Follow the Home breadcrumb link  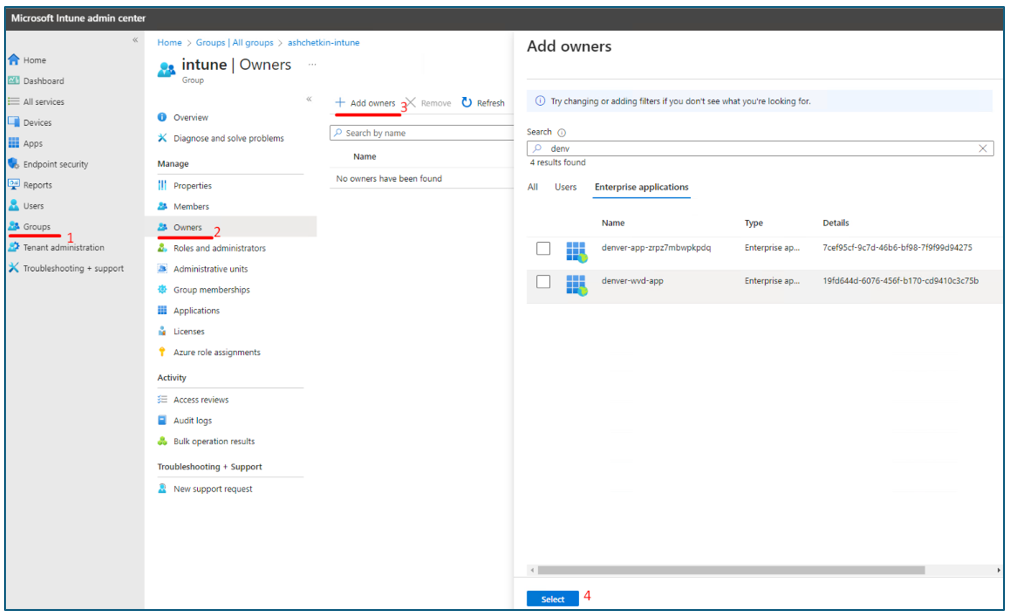170,43
